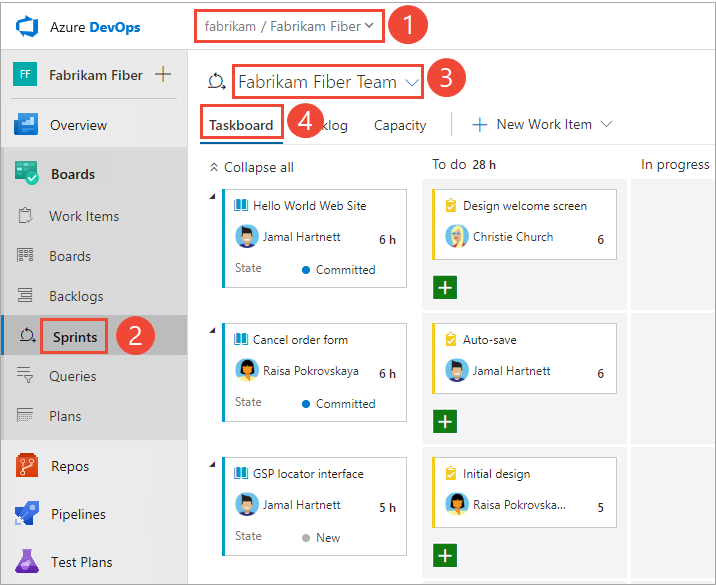Open Queries in the sidebar
Viewport: 716px width, 585px height.
pyautogui.click(x=73, y=376)
